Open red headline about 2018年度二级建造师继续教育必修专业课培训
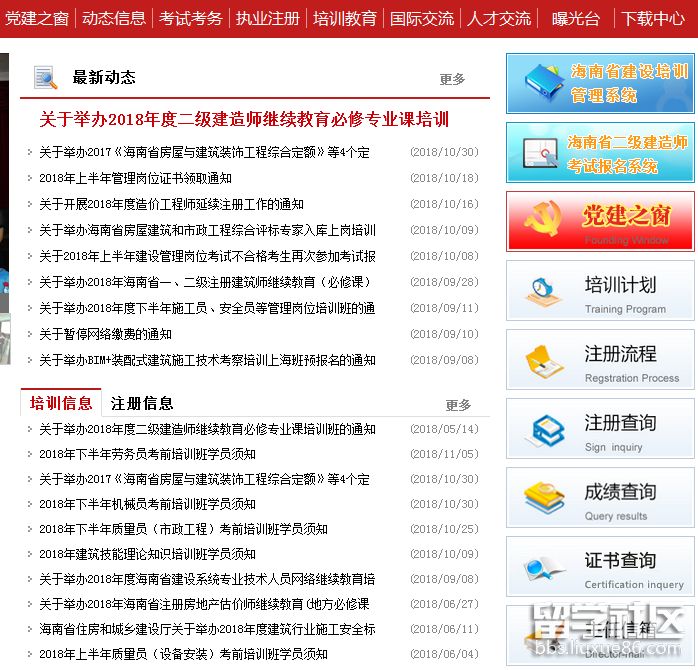Image resolution: width=698 pixels, height=670 pixels. tap(244, 119)
